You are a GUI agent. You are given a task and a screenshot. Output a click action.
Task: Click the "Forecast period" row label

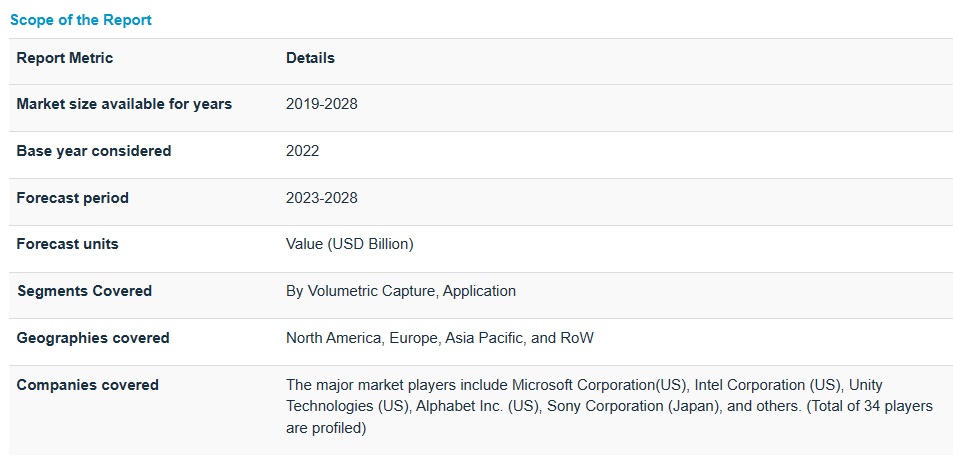coord(73,198)
